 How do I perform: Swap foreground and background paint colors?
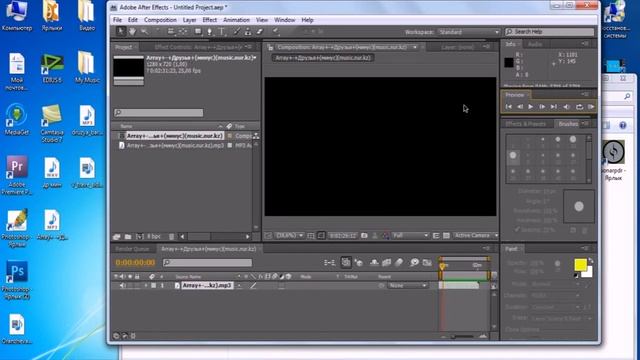pos(591,260)
